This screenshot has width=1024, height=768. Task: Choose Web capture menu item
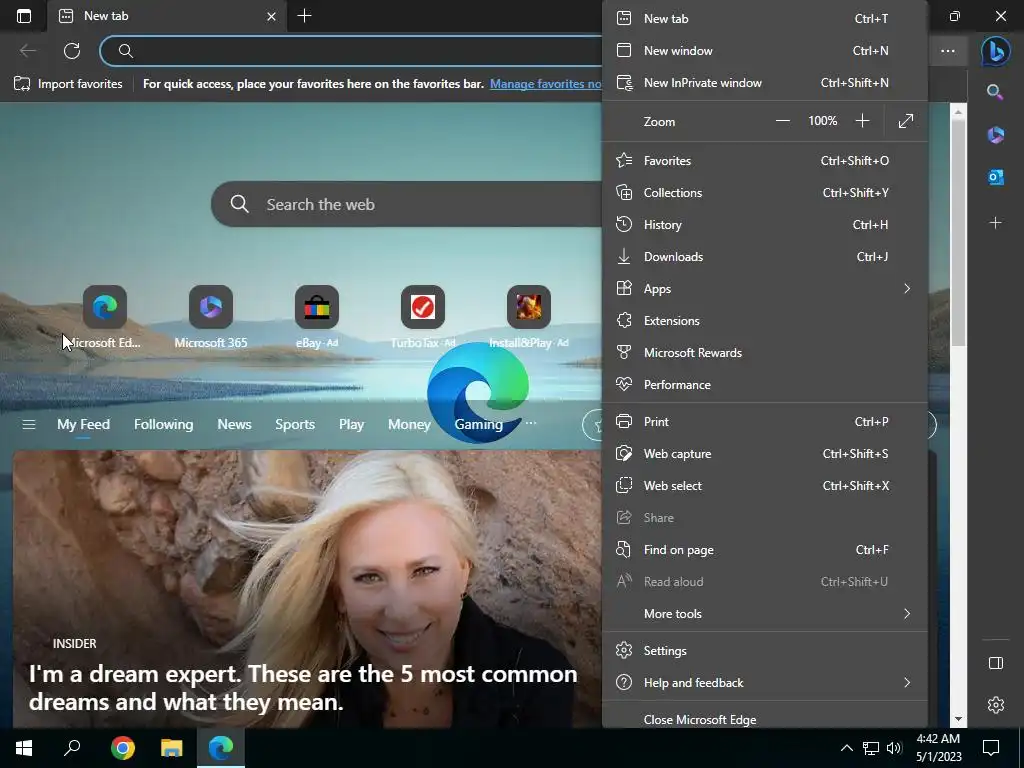tap(765, 454)
